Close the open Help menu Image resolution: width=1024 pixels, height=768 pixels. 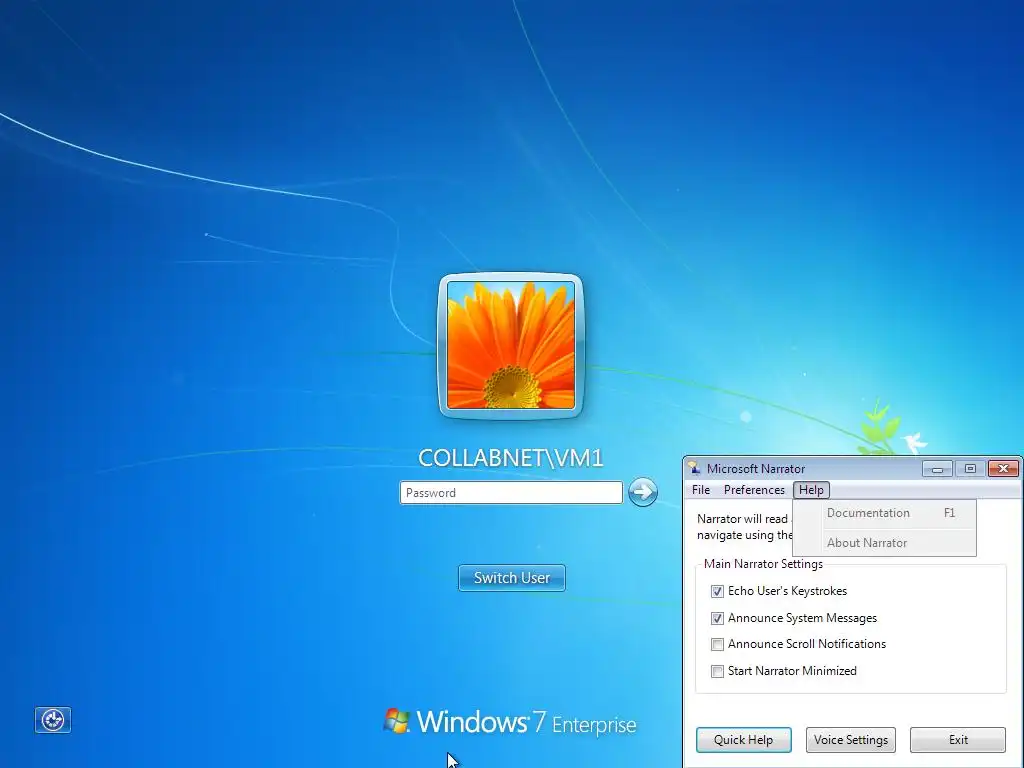[811, 490]
